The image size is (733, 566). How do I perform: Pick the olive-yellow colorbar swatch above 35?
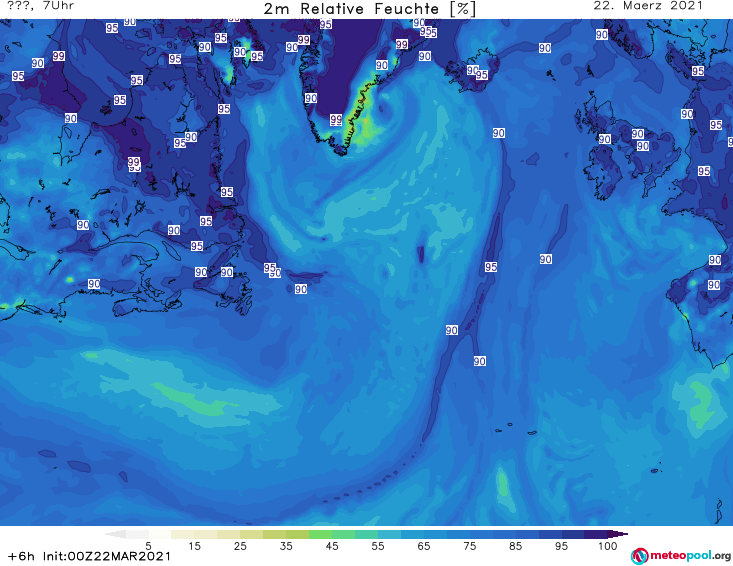coord(297,534)
